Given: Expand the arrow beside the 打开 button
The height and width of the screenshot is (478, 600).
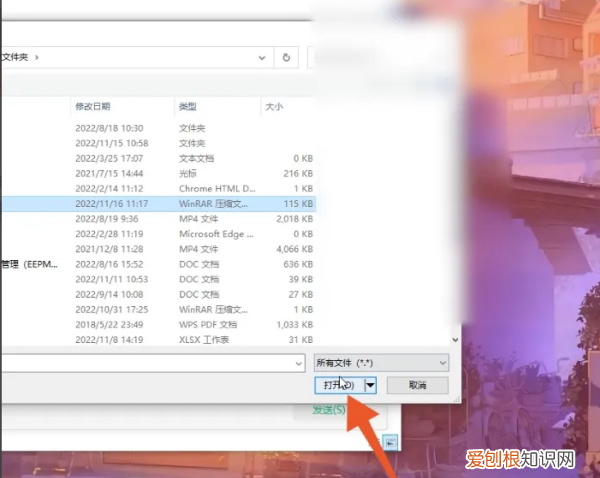Looking at the screenshot, I should pyautogui.click(x=370, y=385).
